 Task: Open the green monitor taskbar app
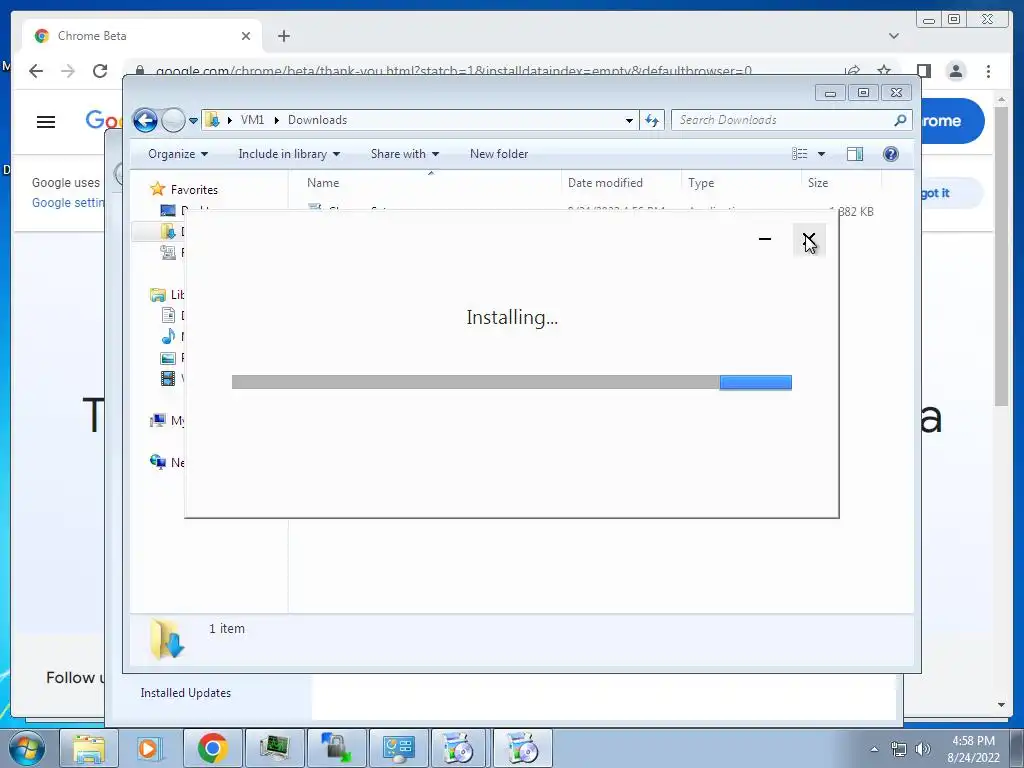(274, 748)
